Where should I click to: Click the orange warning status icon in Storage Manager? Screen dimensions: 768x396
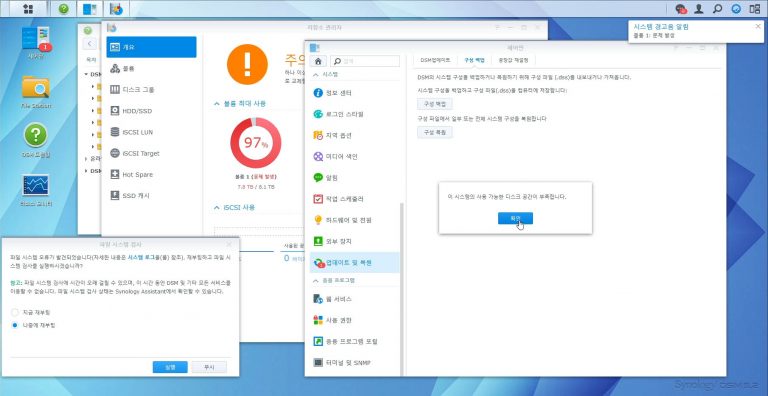(247, 64)
